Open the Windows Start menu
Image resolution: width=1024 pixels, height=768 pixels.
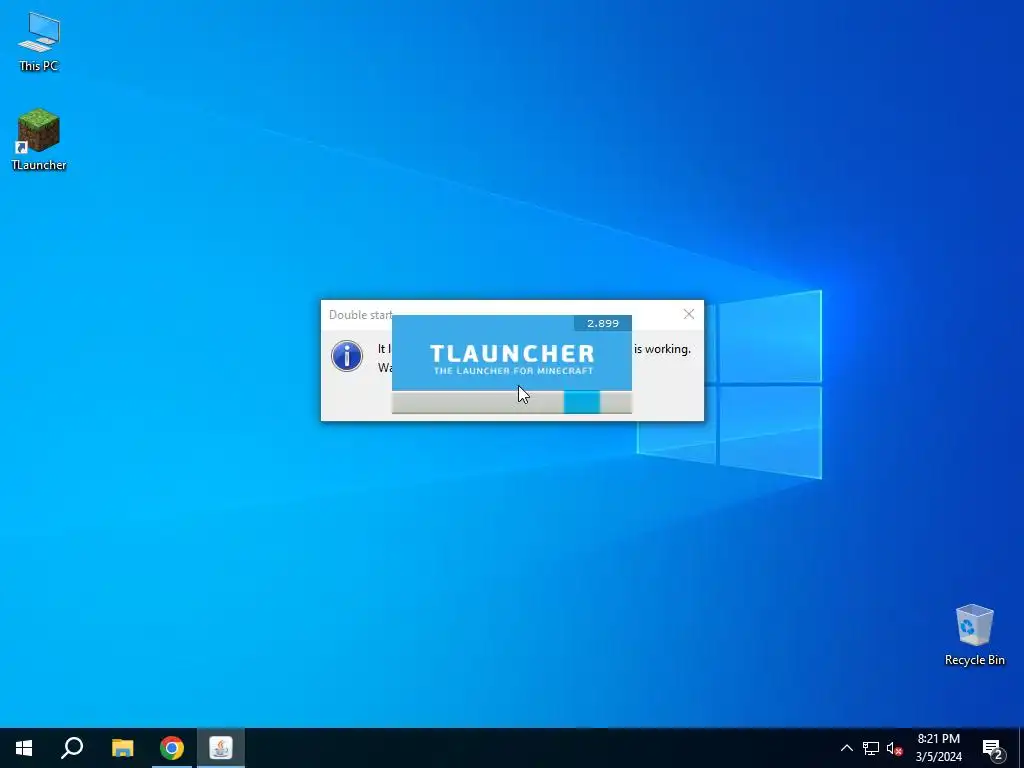click(24, 748)
